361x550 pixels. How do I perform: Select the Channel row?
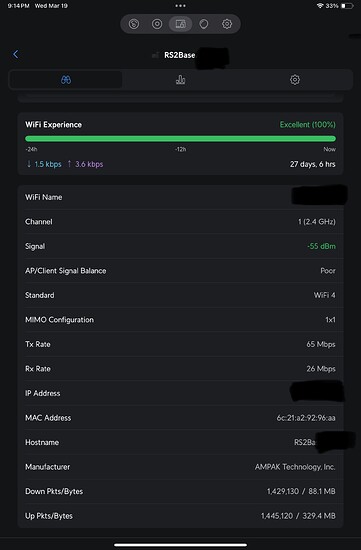tap(180, 222)
